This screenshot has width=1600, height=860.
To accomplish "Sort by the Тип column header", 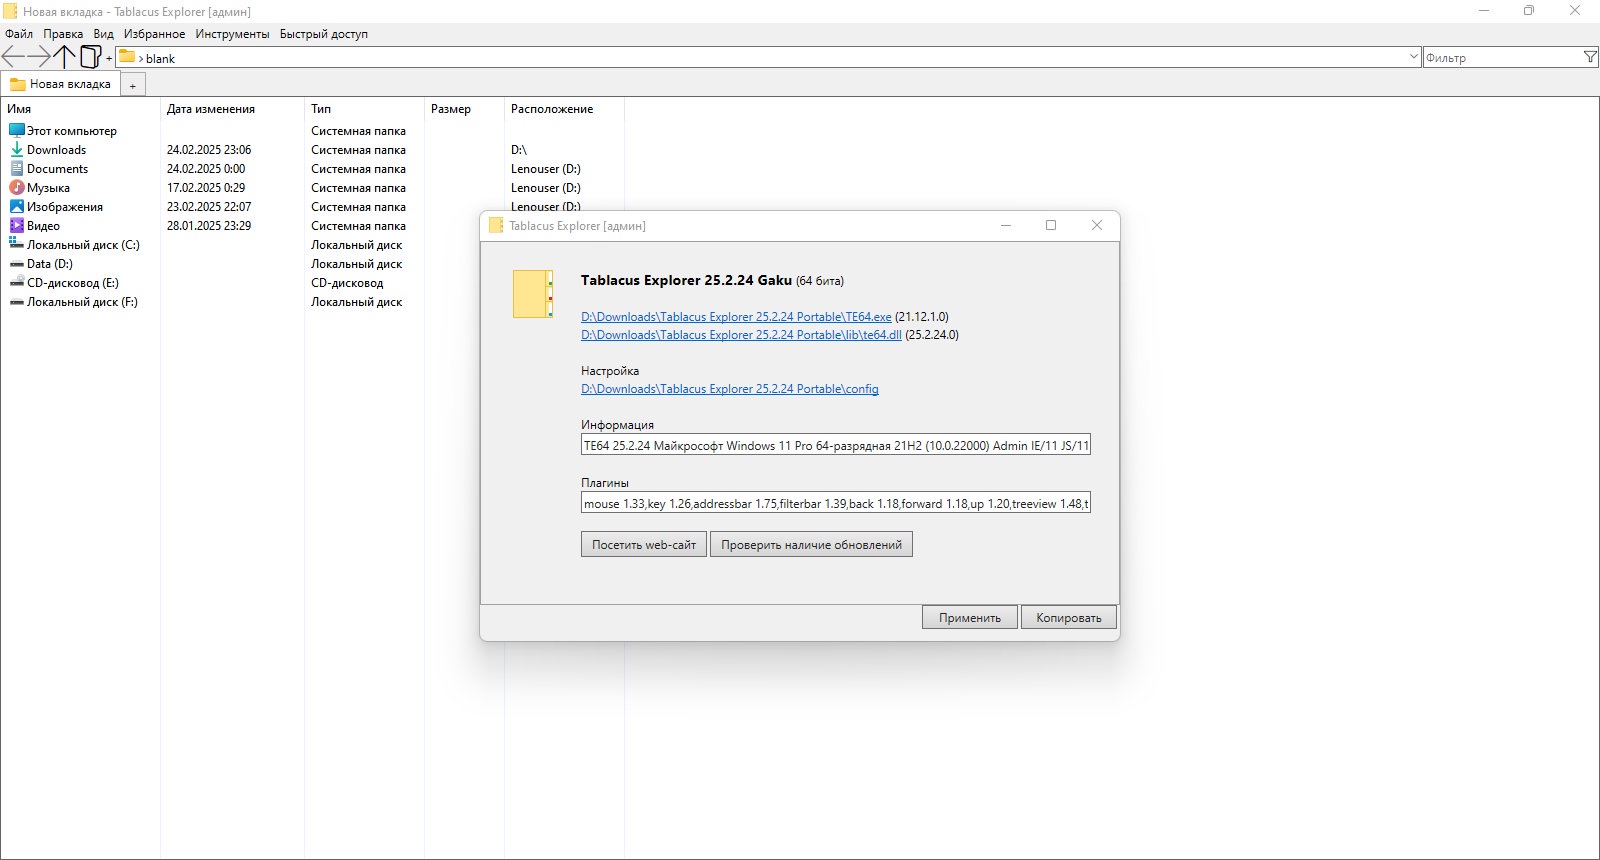I will (364, 109).
